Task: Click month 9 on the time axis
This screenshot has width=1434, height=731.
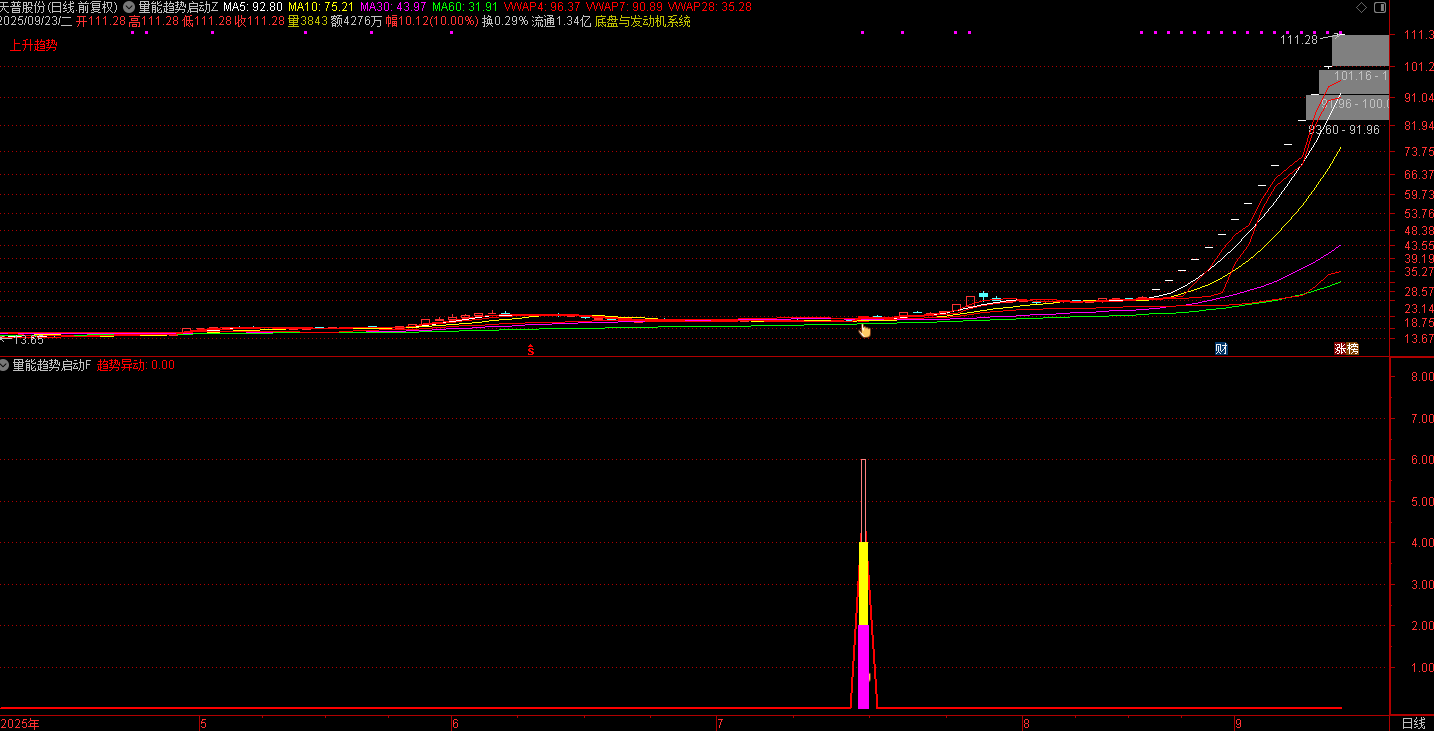Action: pyautogui.click(x=1237, y=723)
